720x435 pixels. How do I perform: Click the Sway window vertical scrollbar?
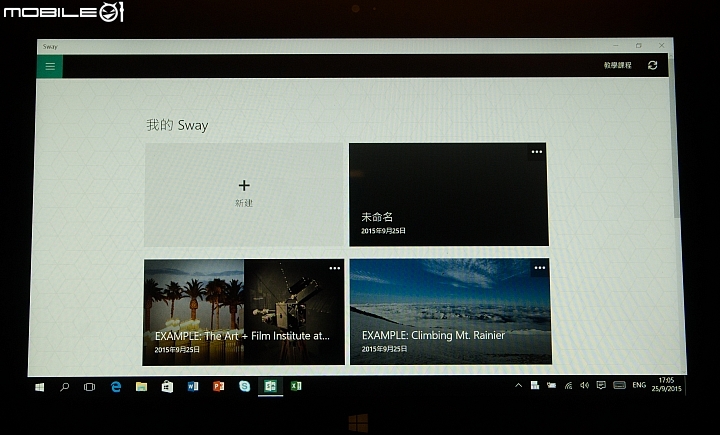(675, 138)
